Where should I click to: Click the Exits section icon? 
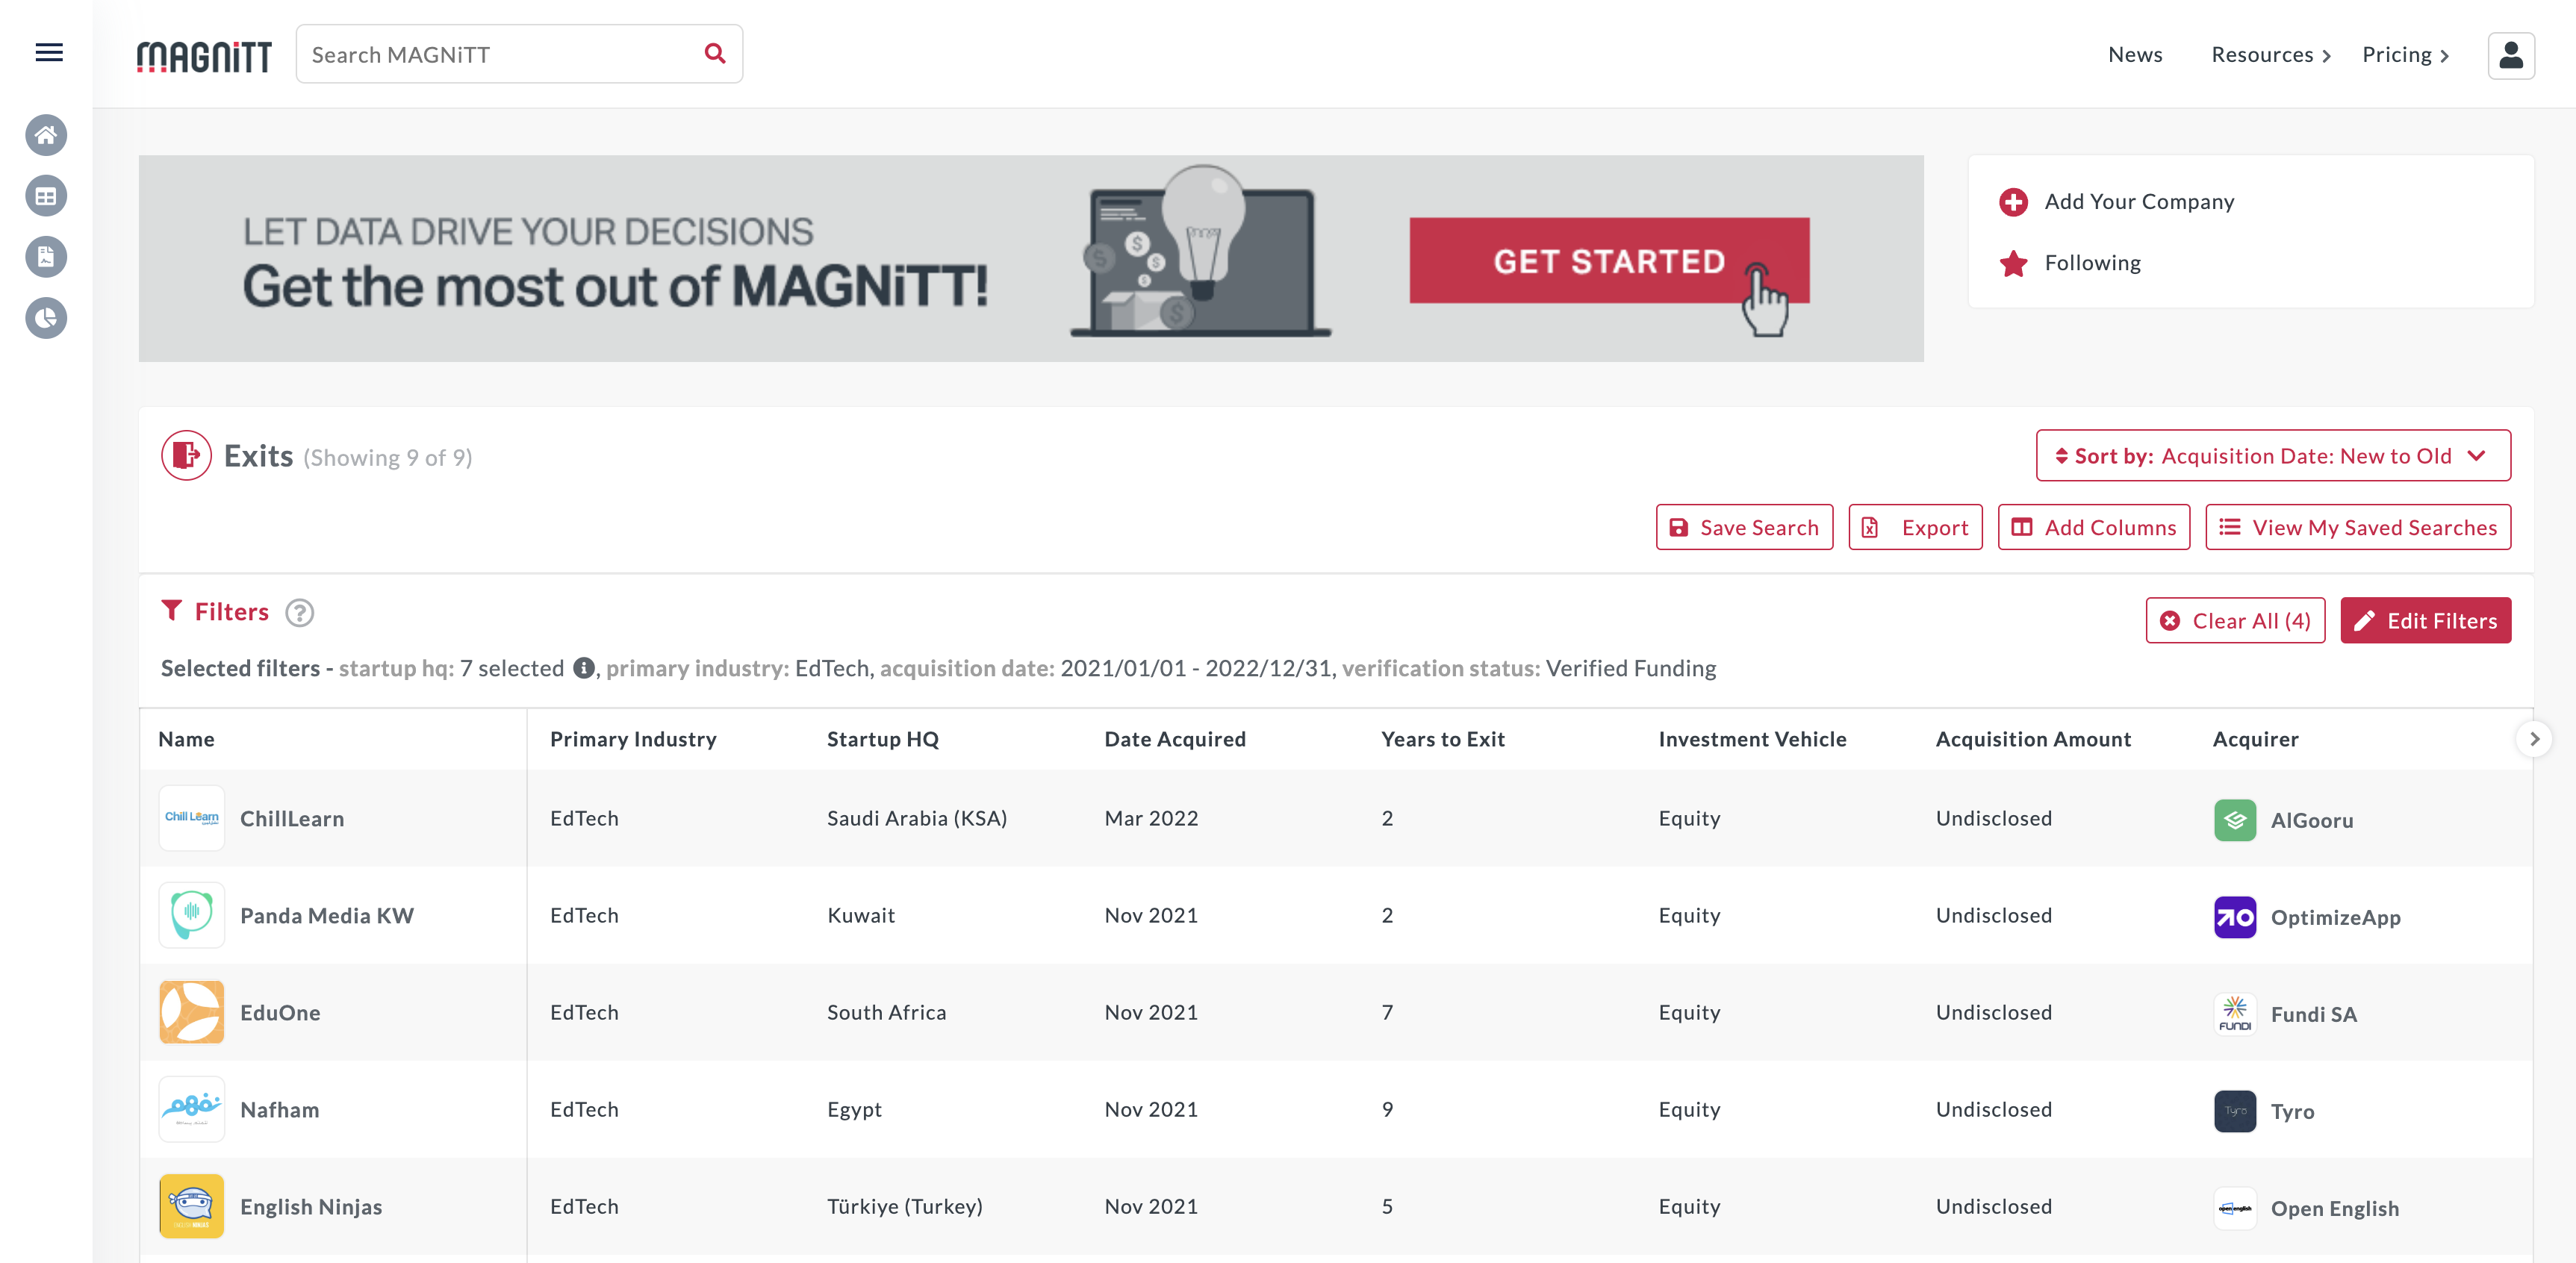click(186, 456)
